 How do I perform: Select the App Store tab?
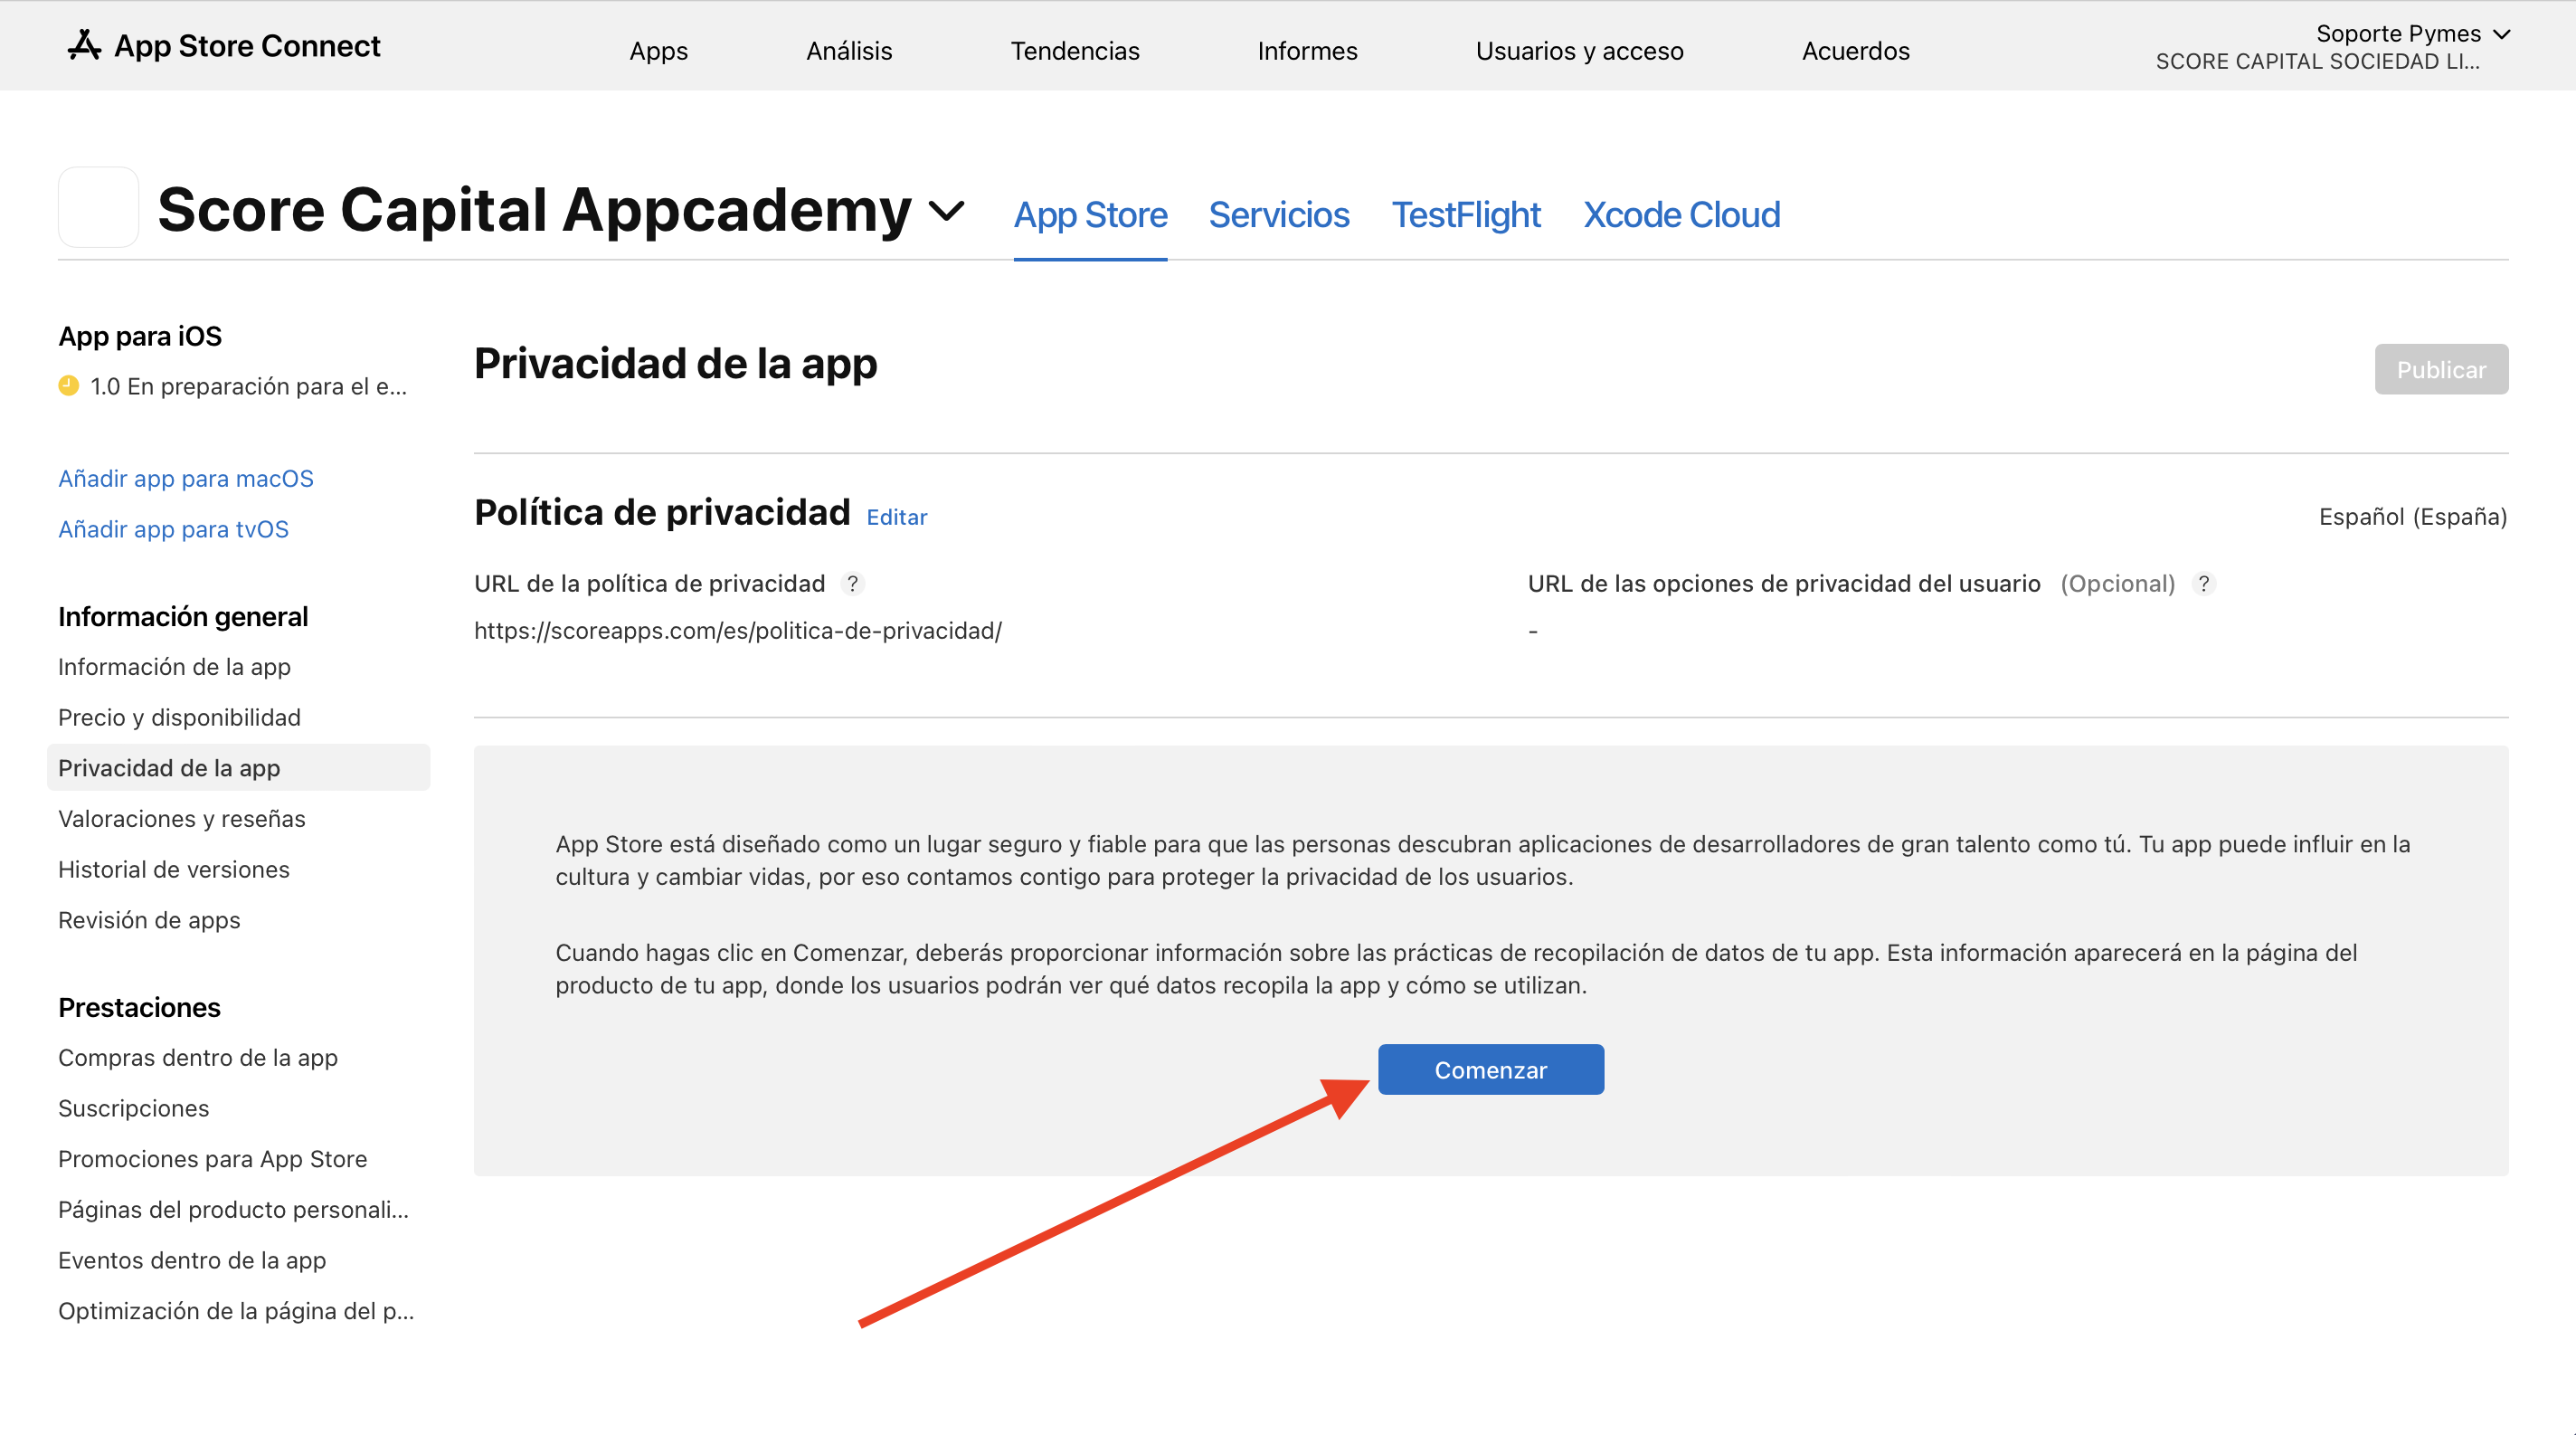click(x=1090, y=215)
